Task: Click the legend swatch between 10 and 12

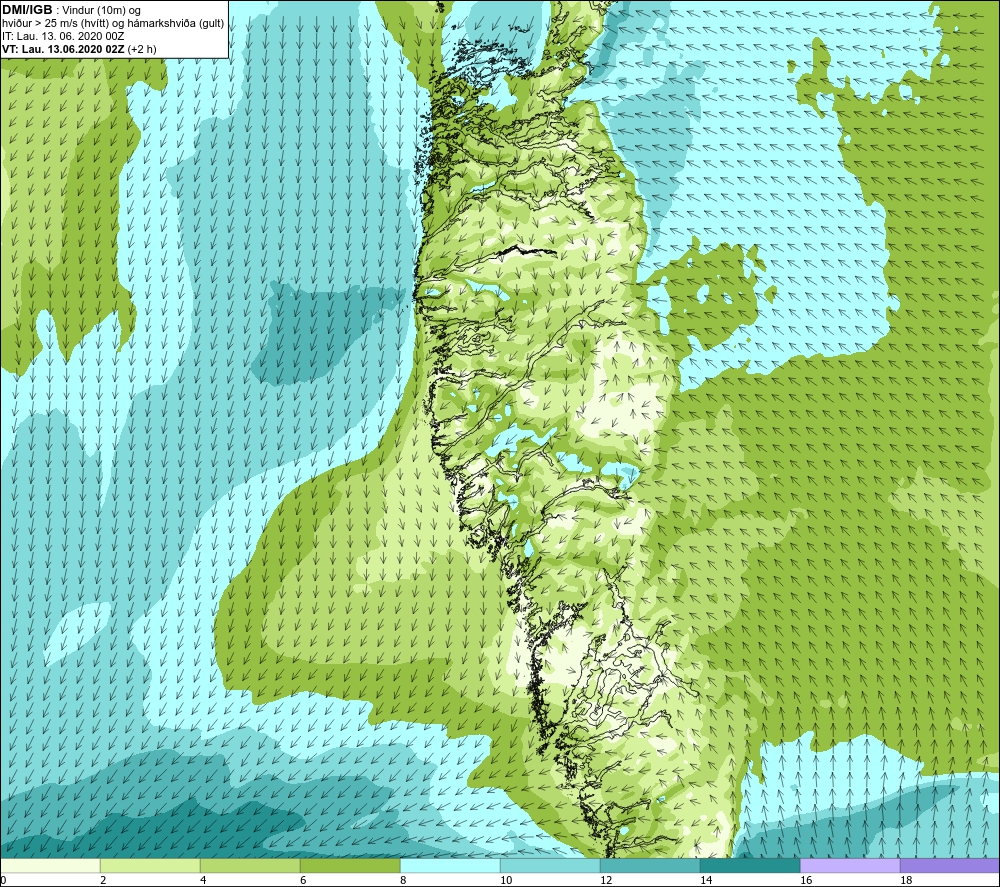Action: point(550,865)
